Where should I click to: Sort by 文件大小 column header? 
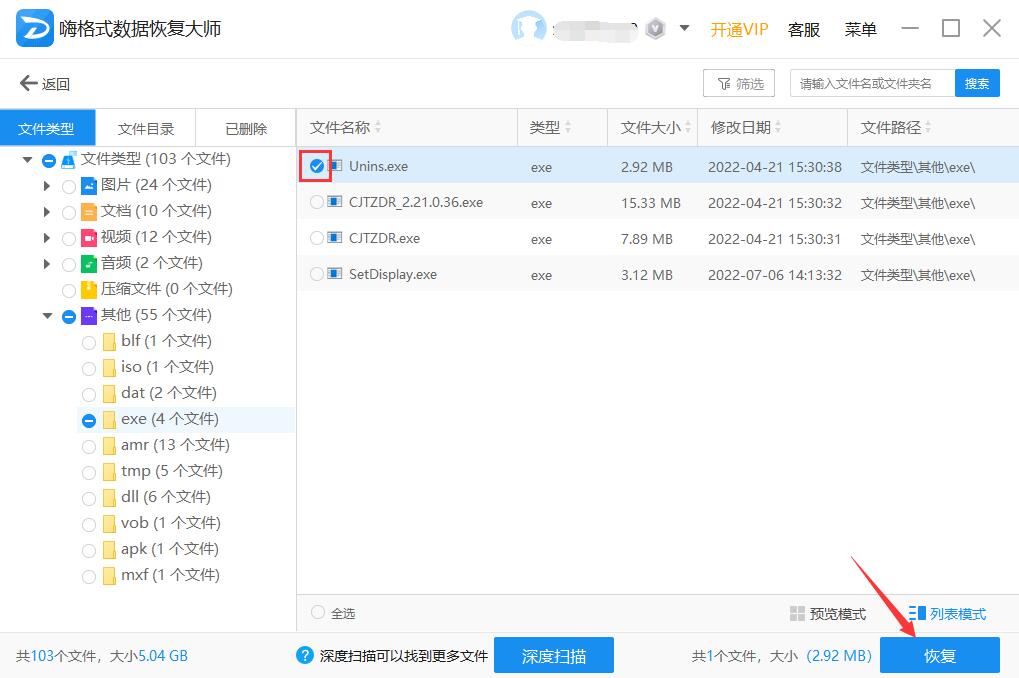coord(651,128)
